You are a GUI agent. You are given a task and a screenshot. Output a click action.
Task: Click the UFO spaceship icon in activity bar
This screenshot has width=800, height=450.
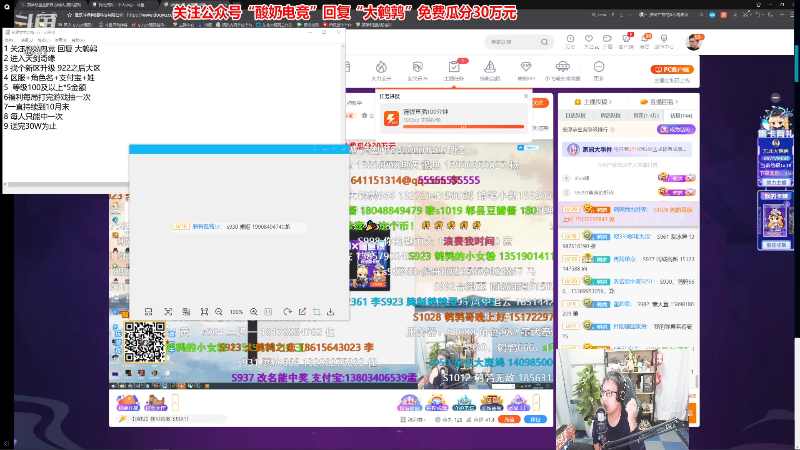[x=562, y=67]
